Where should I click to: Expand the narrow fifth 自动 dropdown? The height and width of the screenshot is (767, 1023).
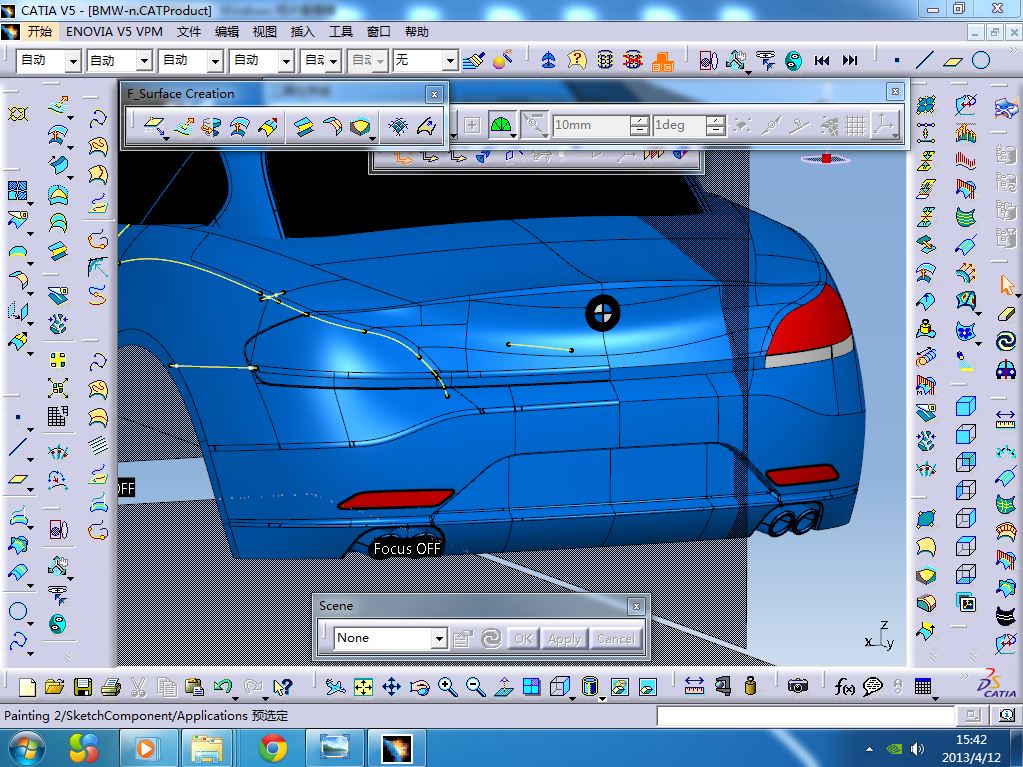pyautogui.click(x=334, y=61)
